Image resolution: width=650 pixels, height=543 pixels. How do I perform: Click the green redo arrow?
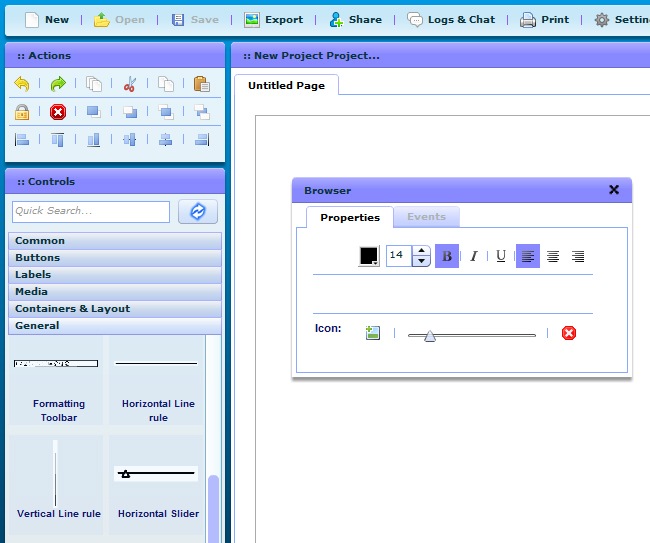click(58, 84)
